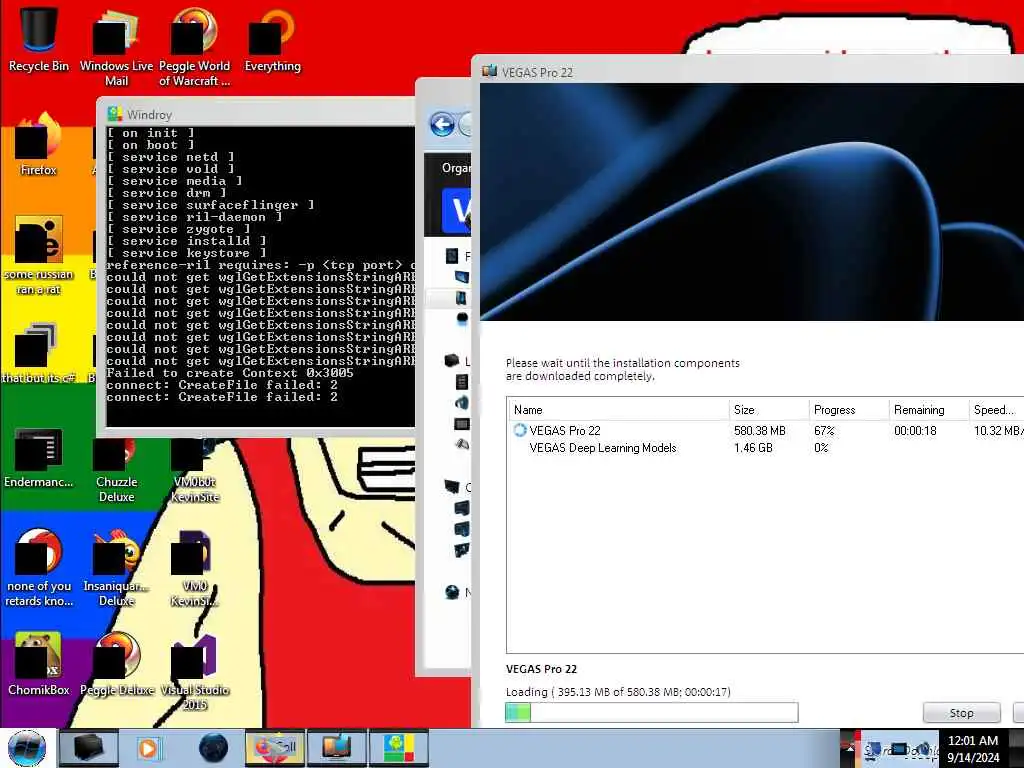Click the 580.38 MB size cell
Image resolution: width=1024 pixels, height=768 pixels.
click(760, 430)
